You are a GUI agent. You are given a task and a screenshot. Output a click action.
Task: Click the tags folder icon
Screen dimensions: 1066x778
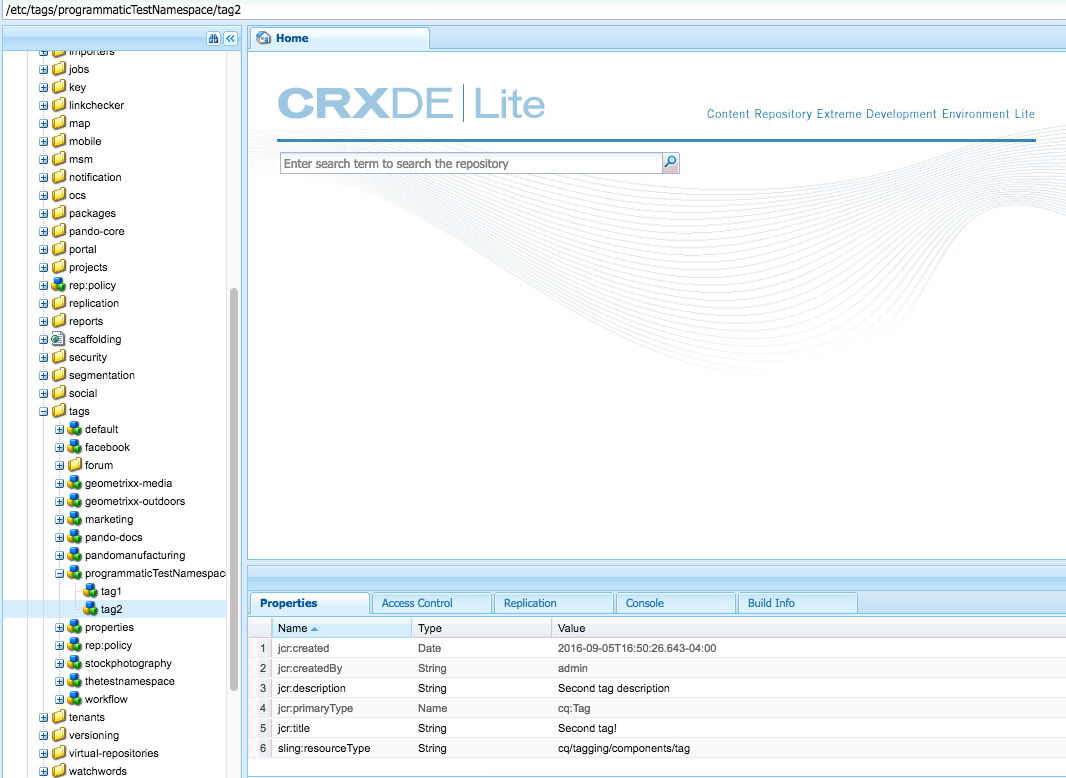pyautogui.click(x=59, y=411)
